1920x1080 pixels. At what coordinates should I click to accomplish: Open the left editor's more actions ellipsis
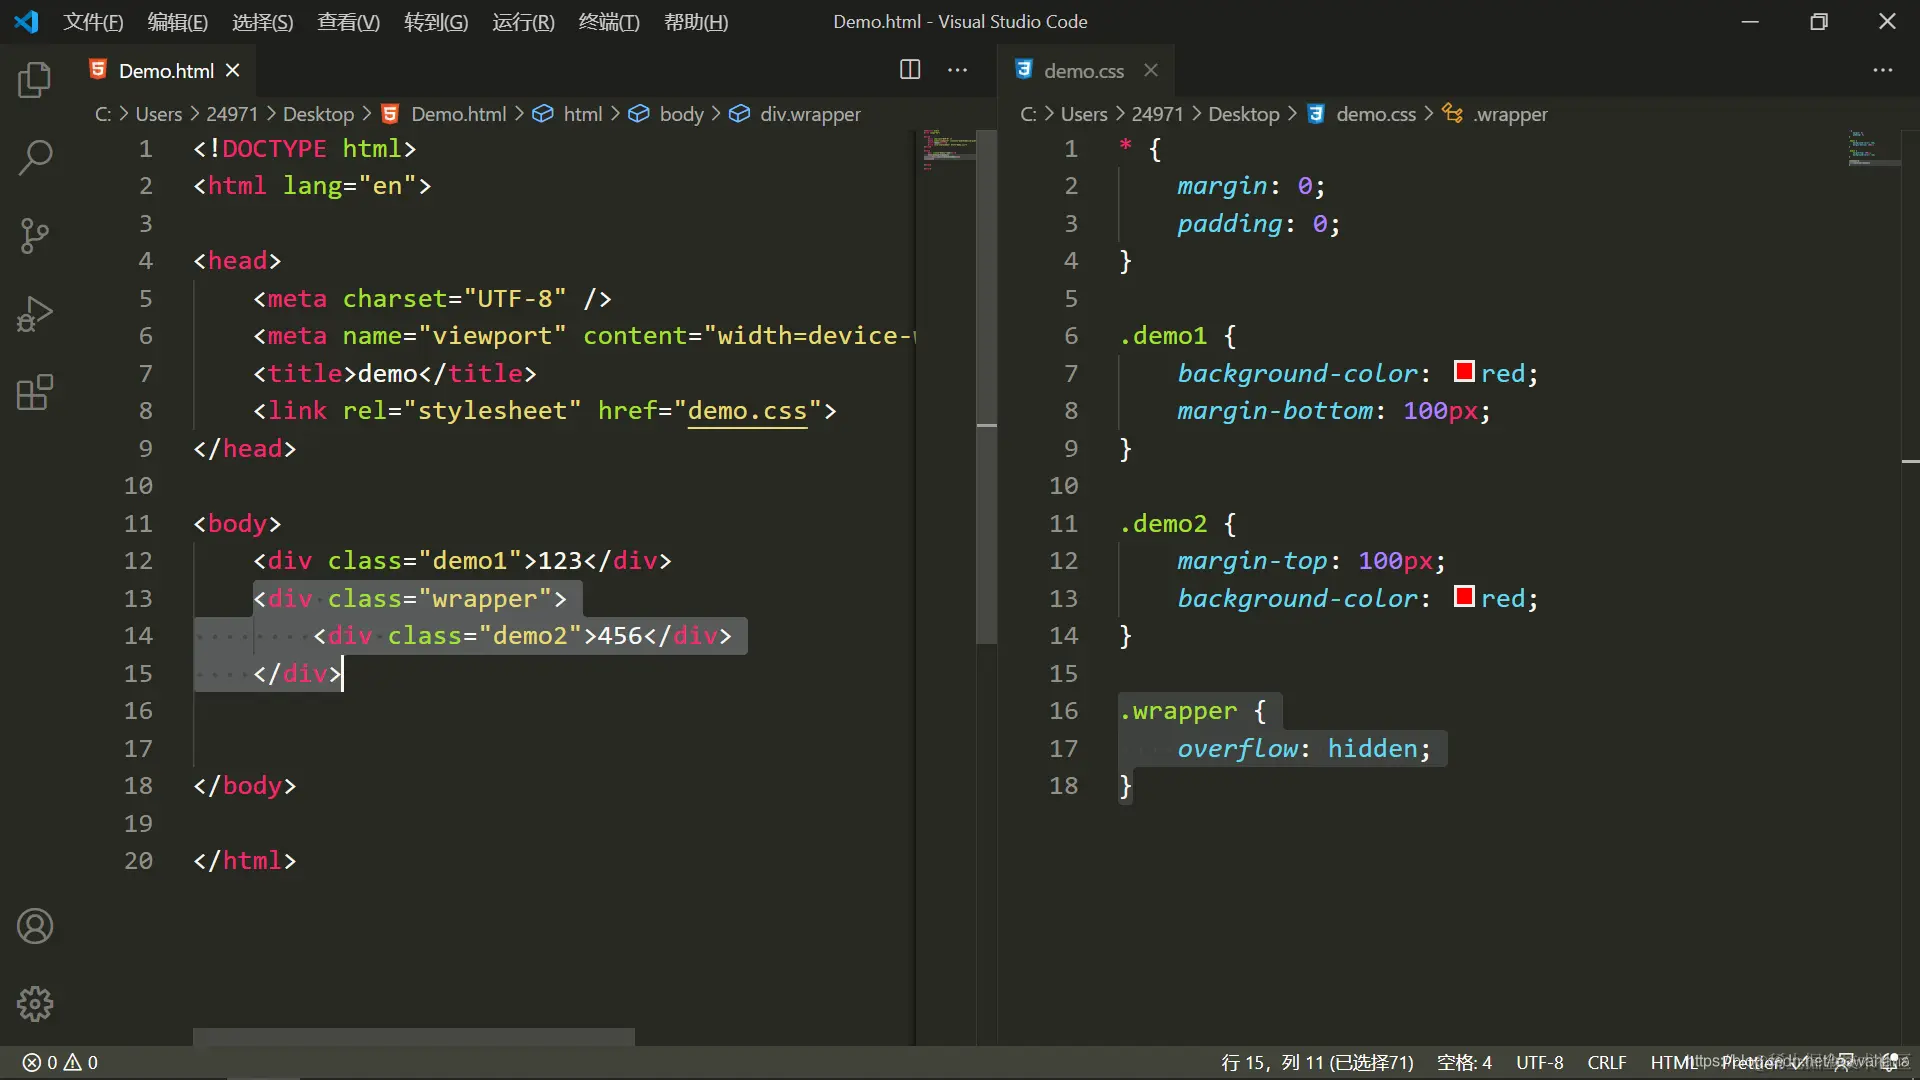point(957,70)
